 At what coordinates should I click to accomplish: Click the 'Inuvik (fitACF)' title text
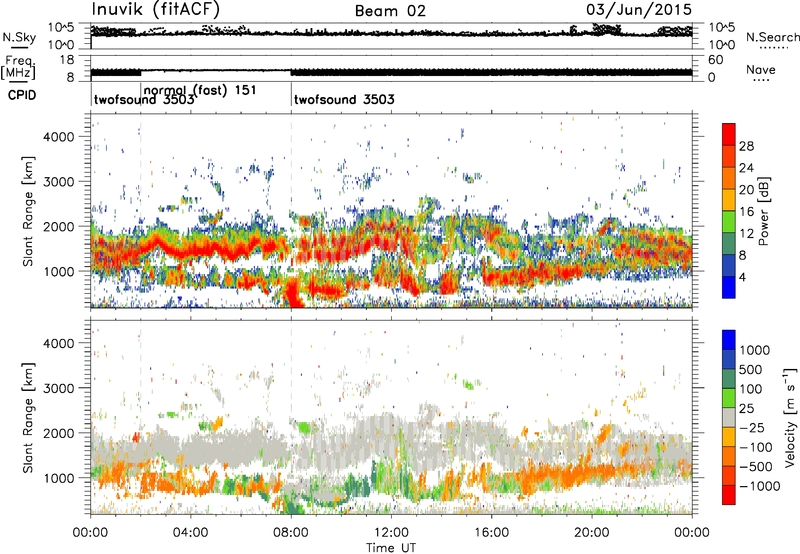tap(156, 10)
